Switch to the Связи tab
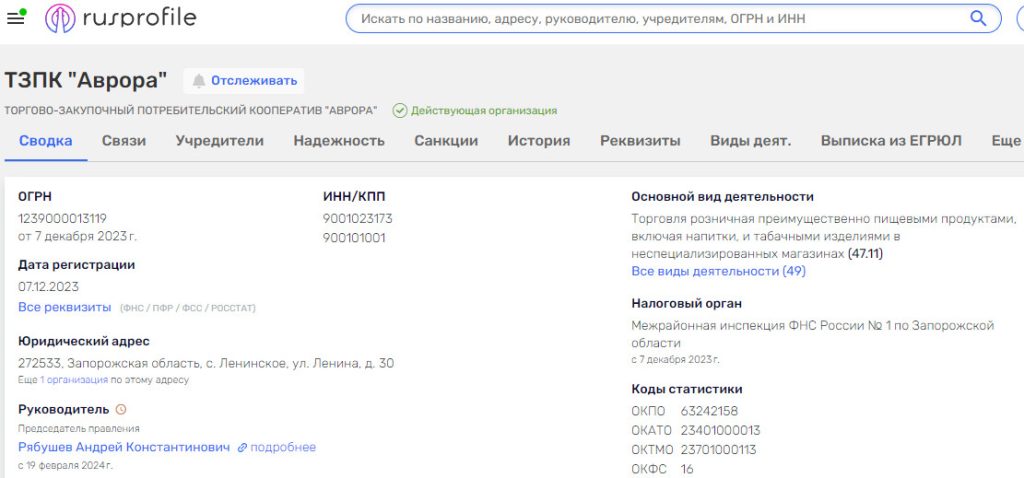This screenshot has height=478, width=1024. click(124, 141)
